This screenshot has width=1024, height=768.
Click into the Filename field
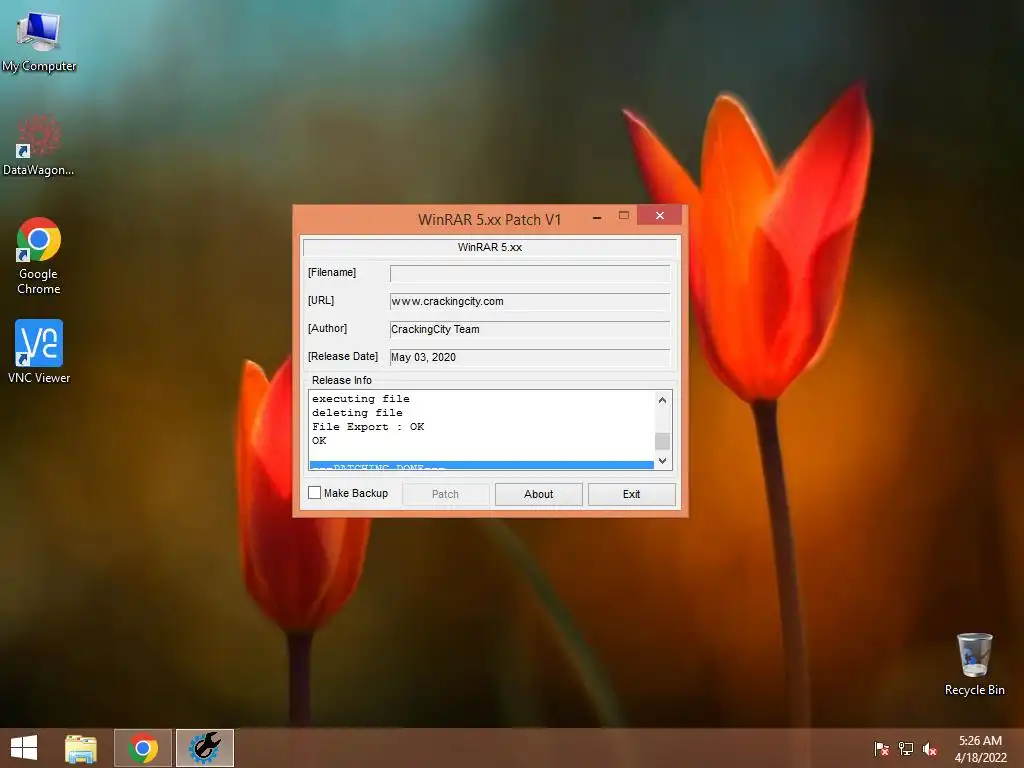click(530, 273)
